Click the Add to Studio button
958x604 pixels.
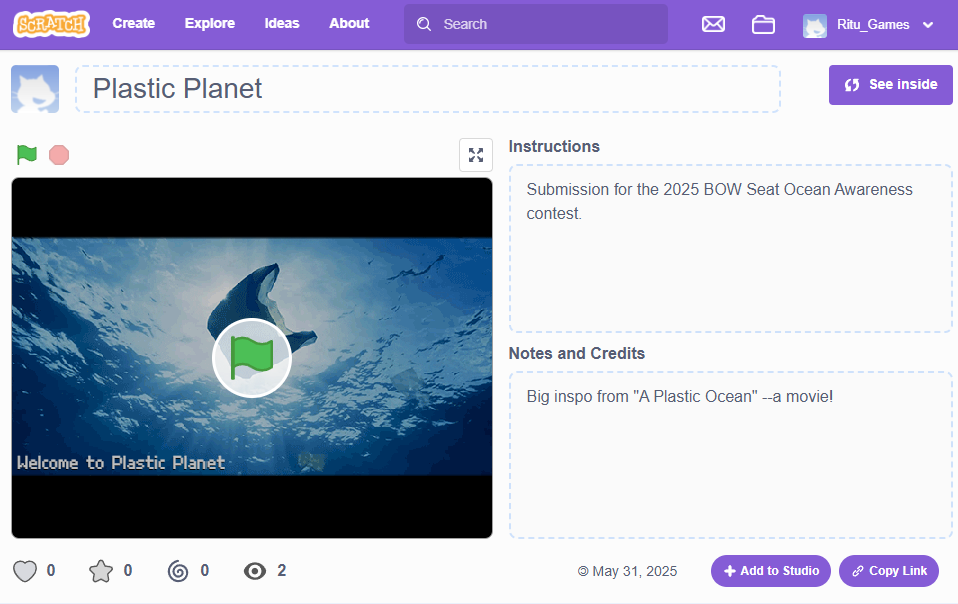point(770,571)
